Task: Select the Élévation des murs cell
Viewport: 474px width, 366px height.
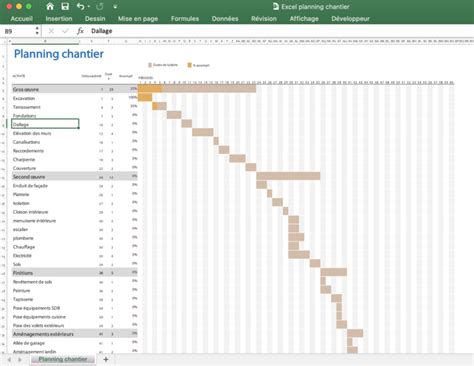Action: 45,133
